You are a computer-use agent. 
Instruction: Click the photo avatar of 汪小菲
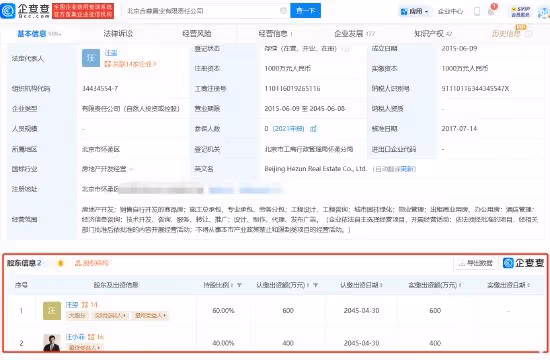(52, 343)
